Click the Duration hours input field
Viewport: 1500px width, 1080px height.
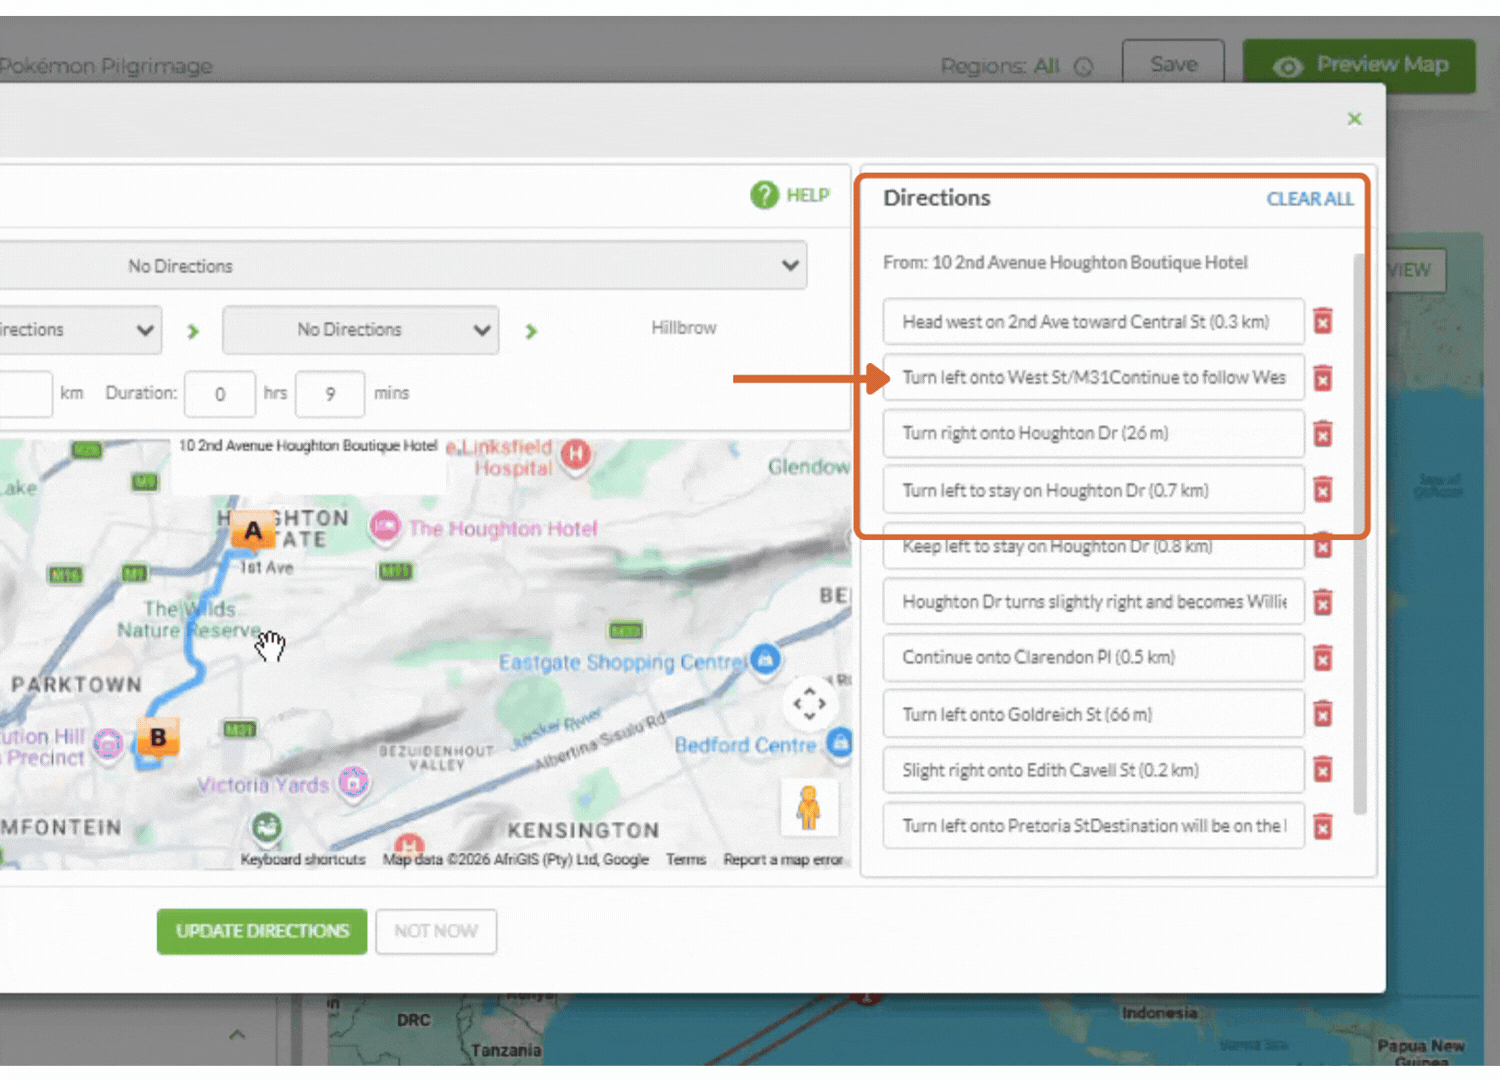pos(220,394)
